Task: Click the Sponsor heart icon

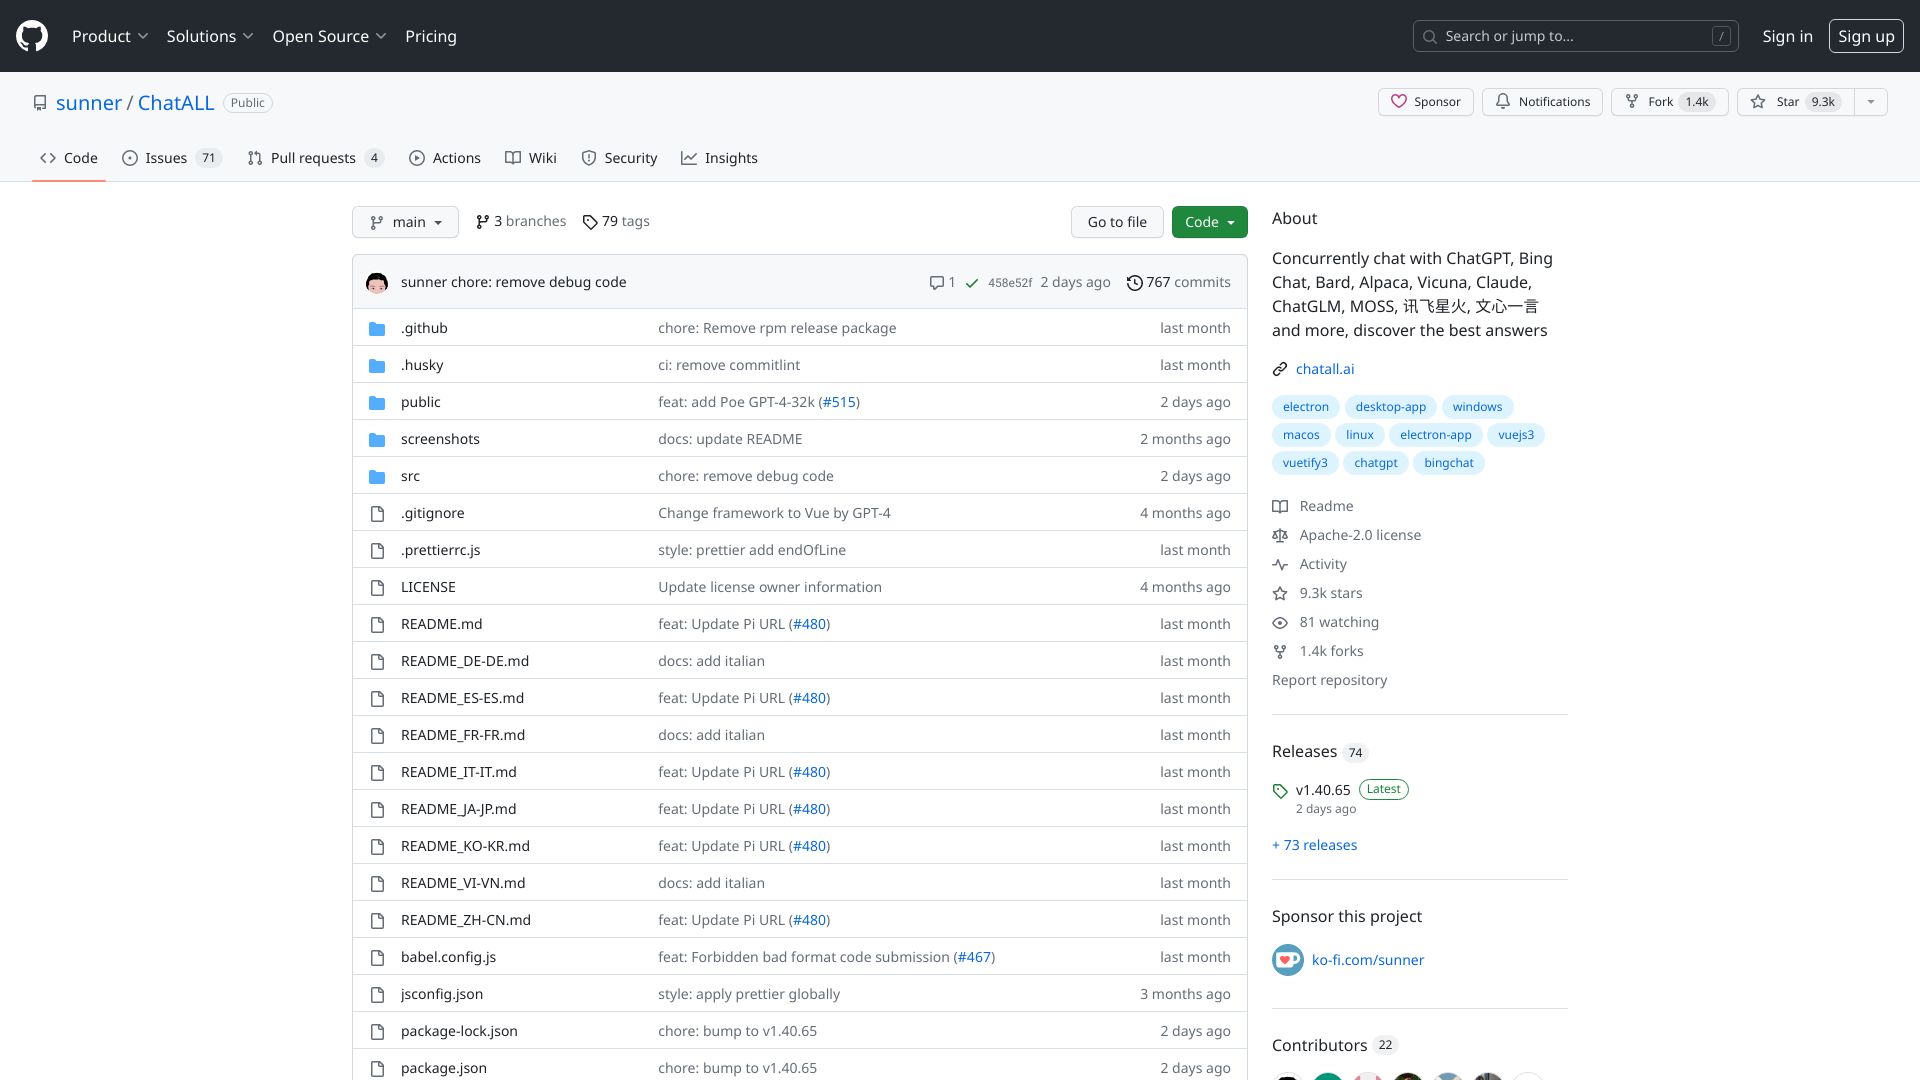Action: click(x=1399, y=101)
